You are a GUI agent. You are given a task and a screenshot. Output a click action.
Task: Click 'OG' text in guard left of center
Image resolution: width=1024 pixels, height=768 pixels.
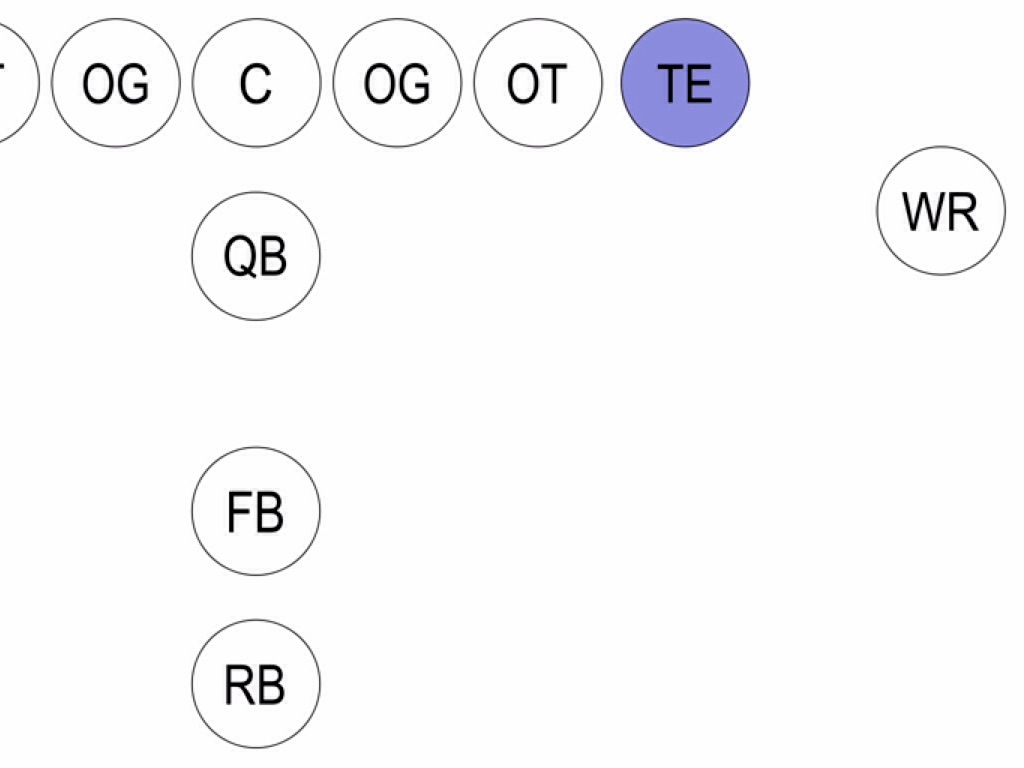point(116,84)
